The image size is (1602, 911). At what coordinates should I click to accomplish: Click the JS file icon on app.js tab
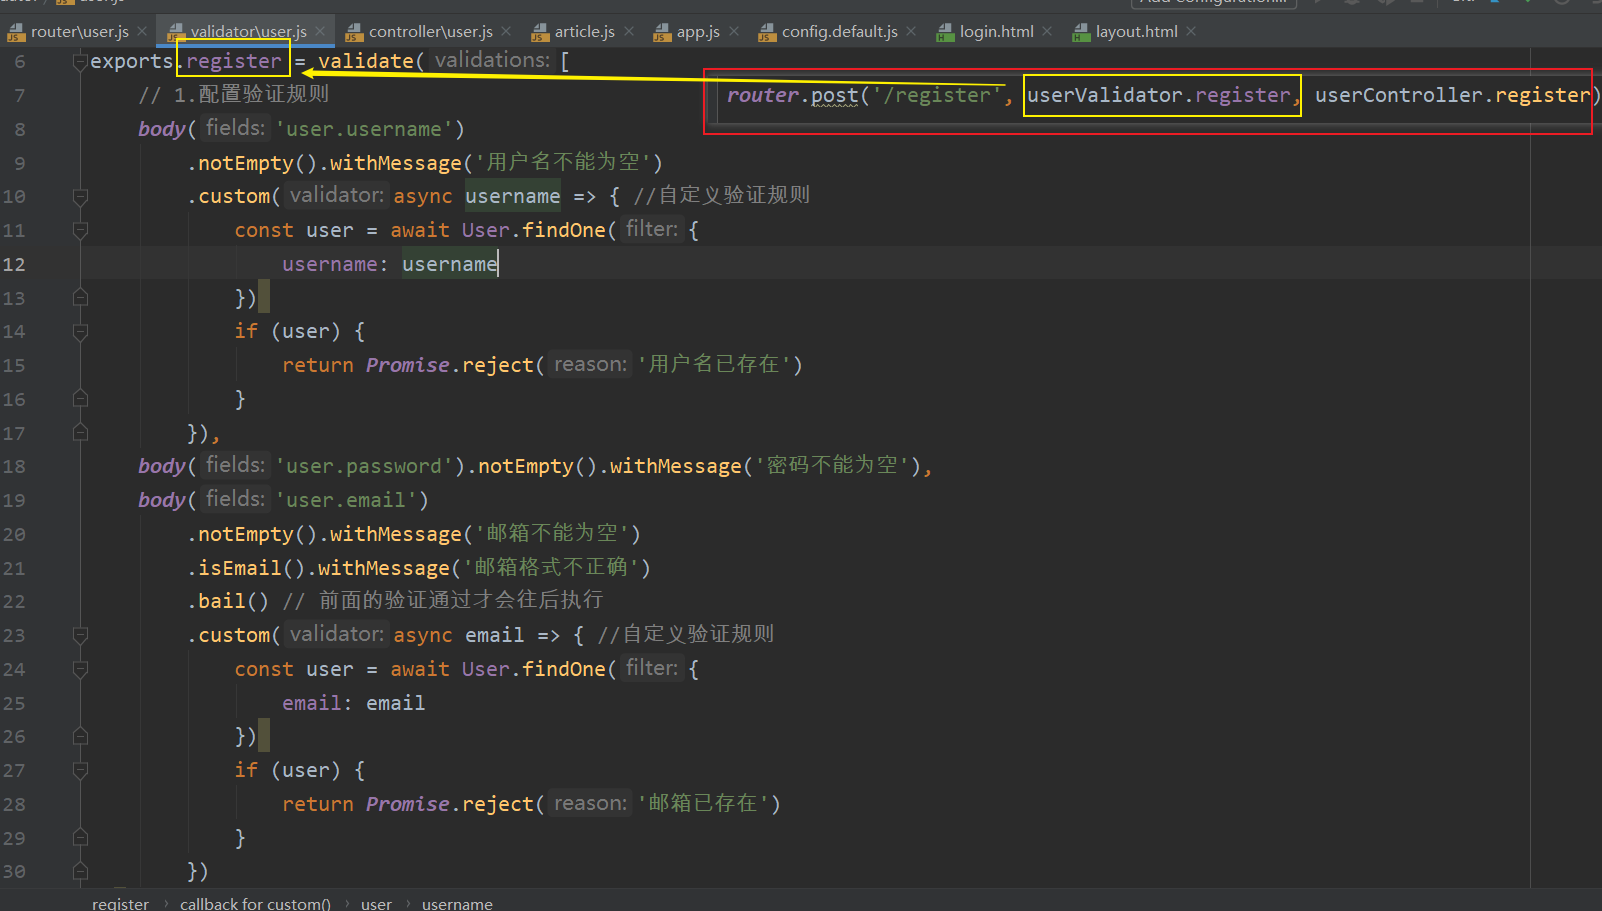point(662,33)
